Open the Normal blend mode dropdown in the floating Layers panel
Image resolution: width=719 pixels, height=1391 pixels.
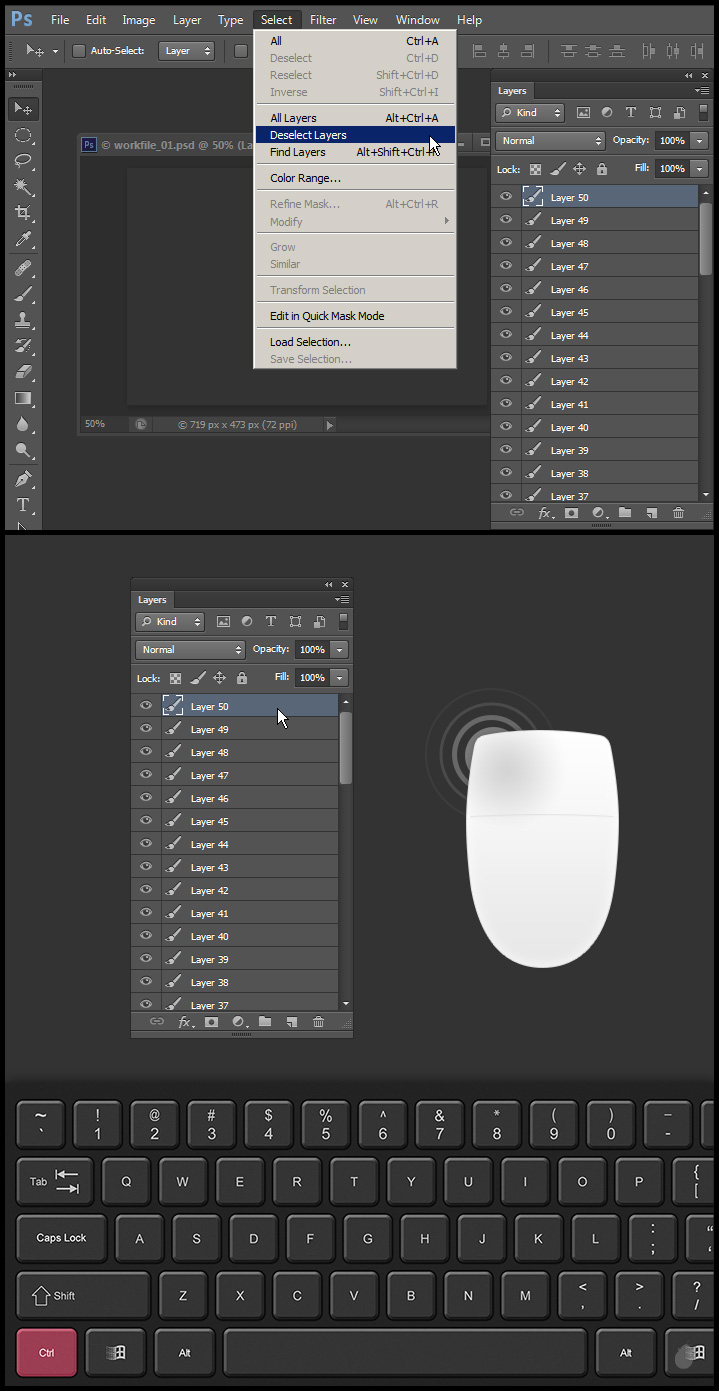click(x=190, y=650)
